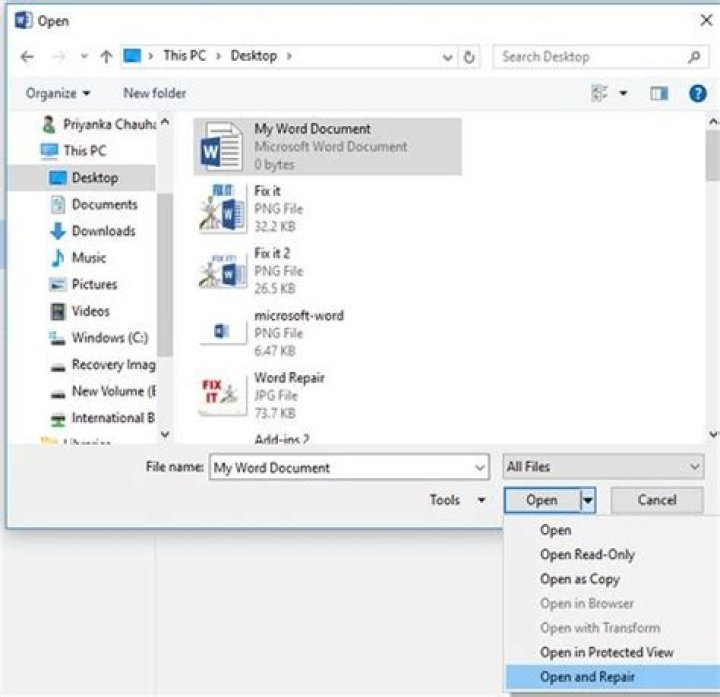Change the file view layout icon

[x=600, y=93]
